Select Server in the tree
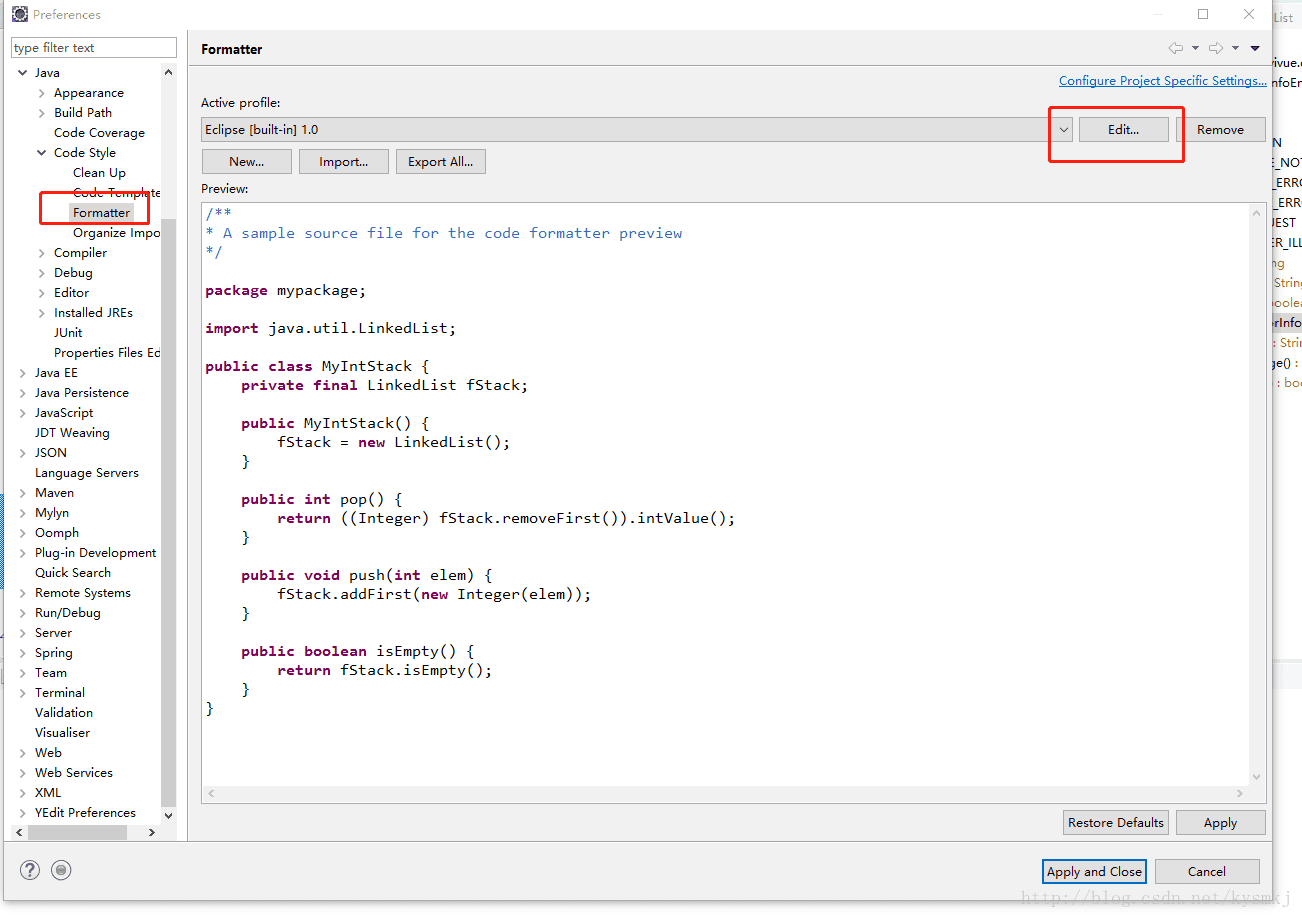 (x=53, y=633)
